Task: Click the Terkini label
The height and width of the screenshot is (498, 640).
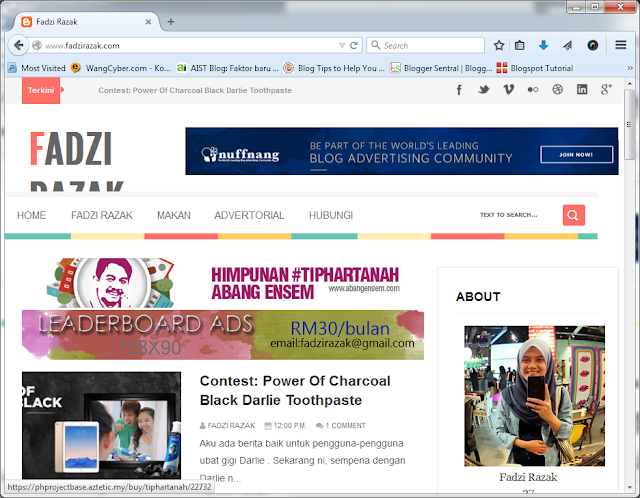Action: click(x=41, y=90)
